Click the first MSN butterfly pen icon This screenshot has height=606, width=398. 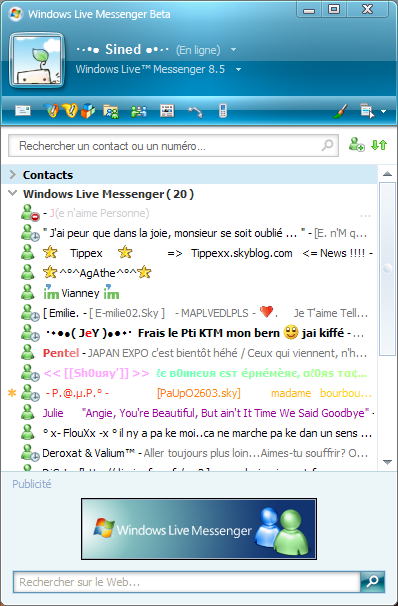[x=50, y=111]
